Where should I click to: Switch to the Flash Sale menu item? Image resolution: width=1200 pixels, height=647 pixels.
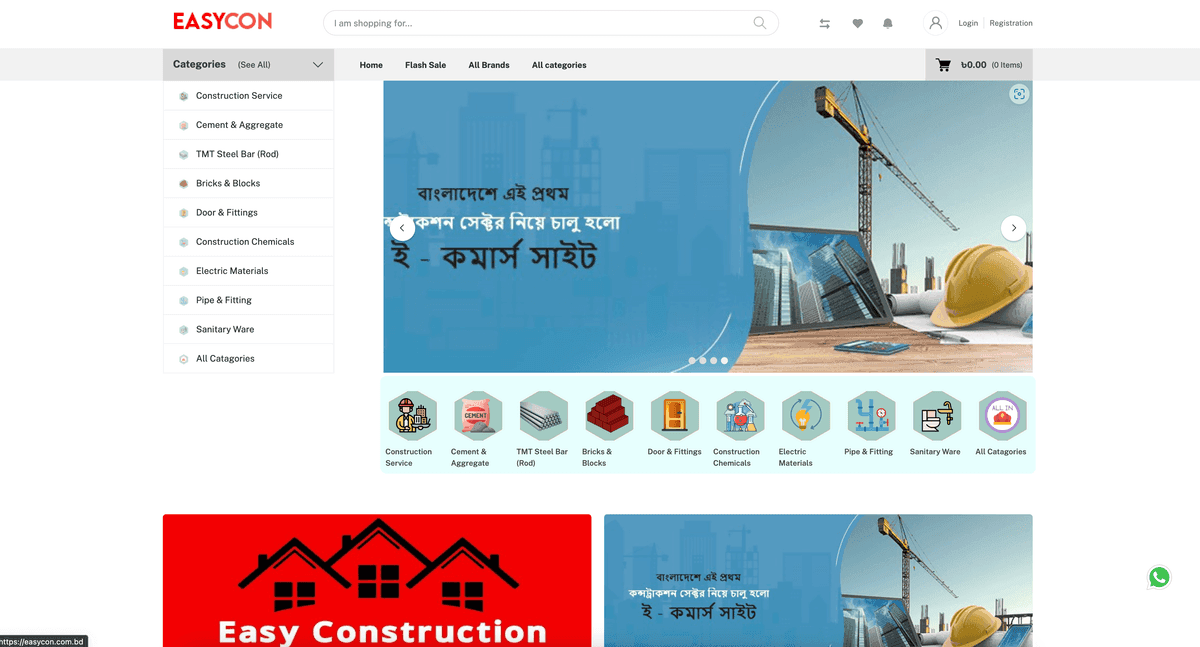pyautogui.click(x=425, y=64)
